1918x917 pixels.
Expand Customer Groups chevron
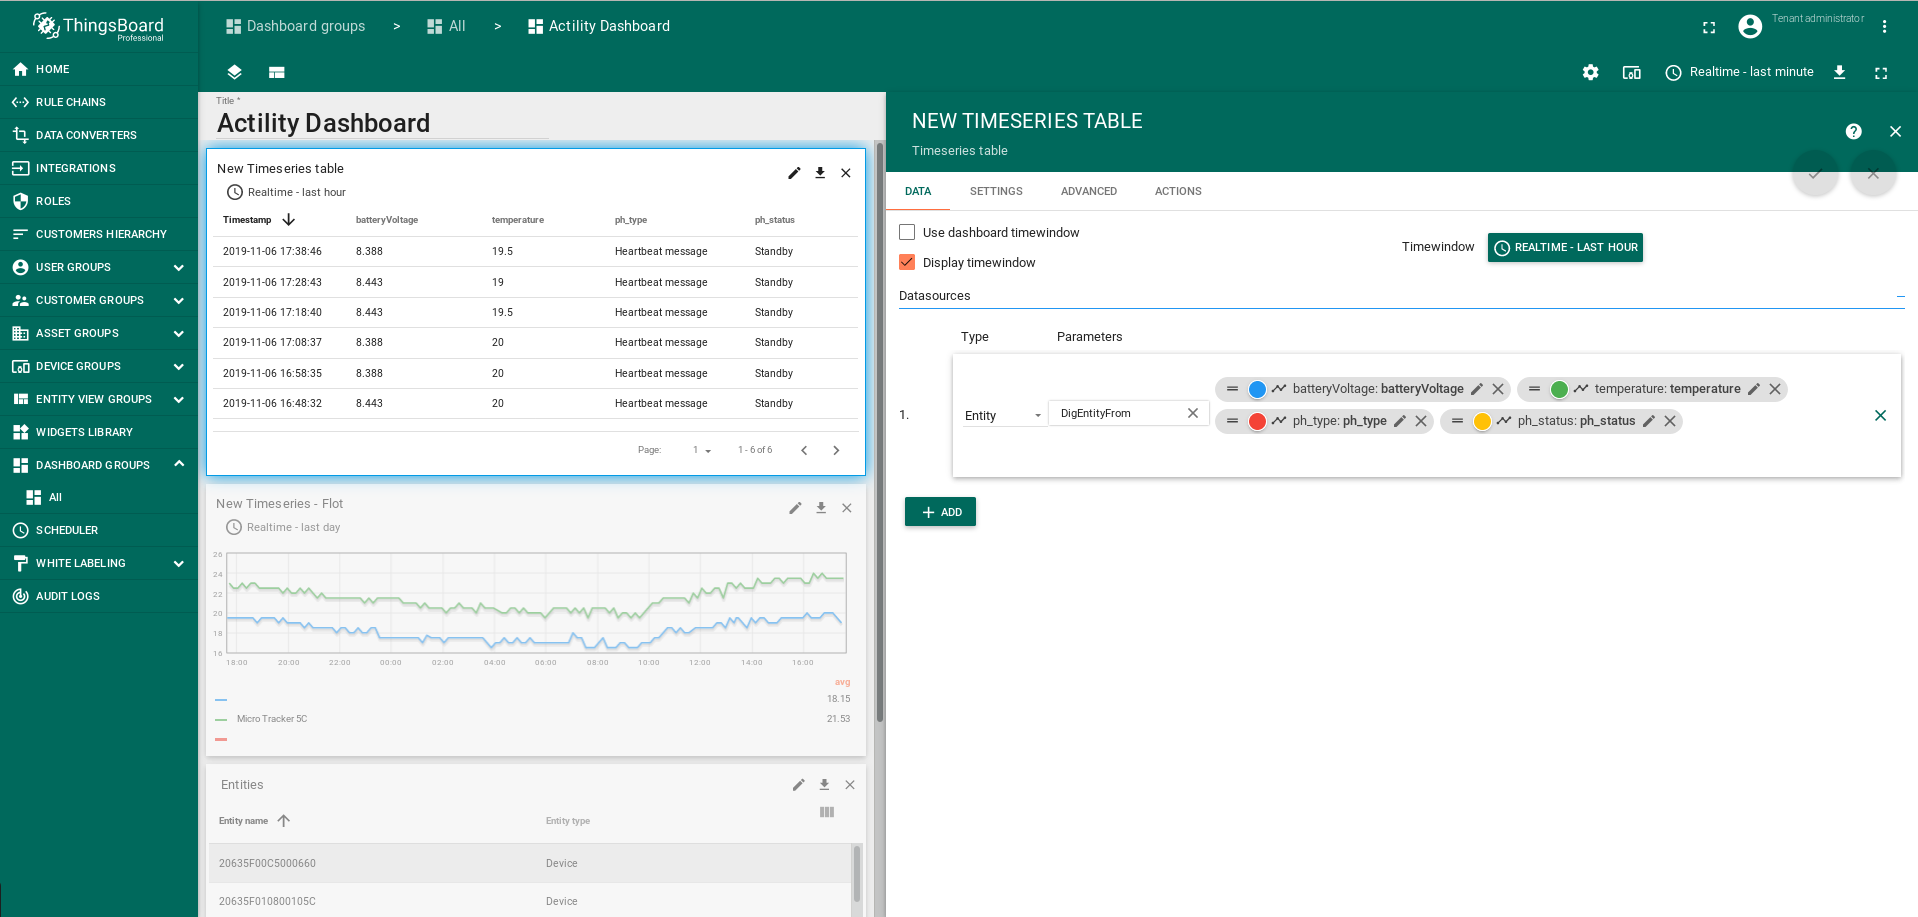178,300
